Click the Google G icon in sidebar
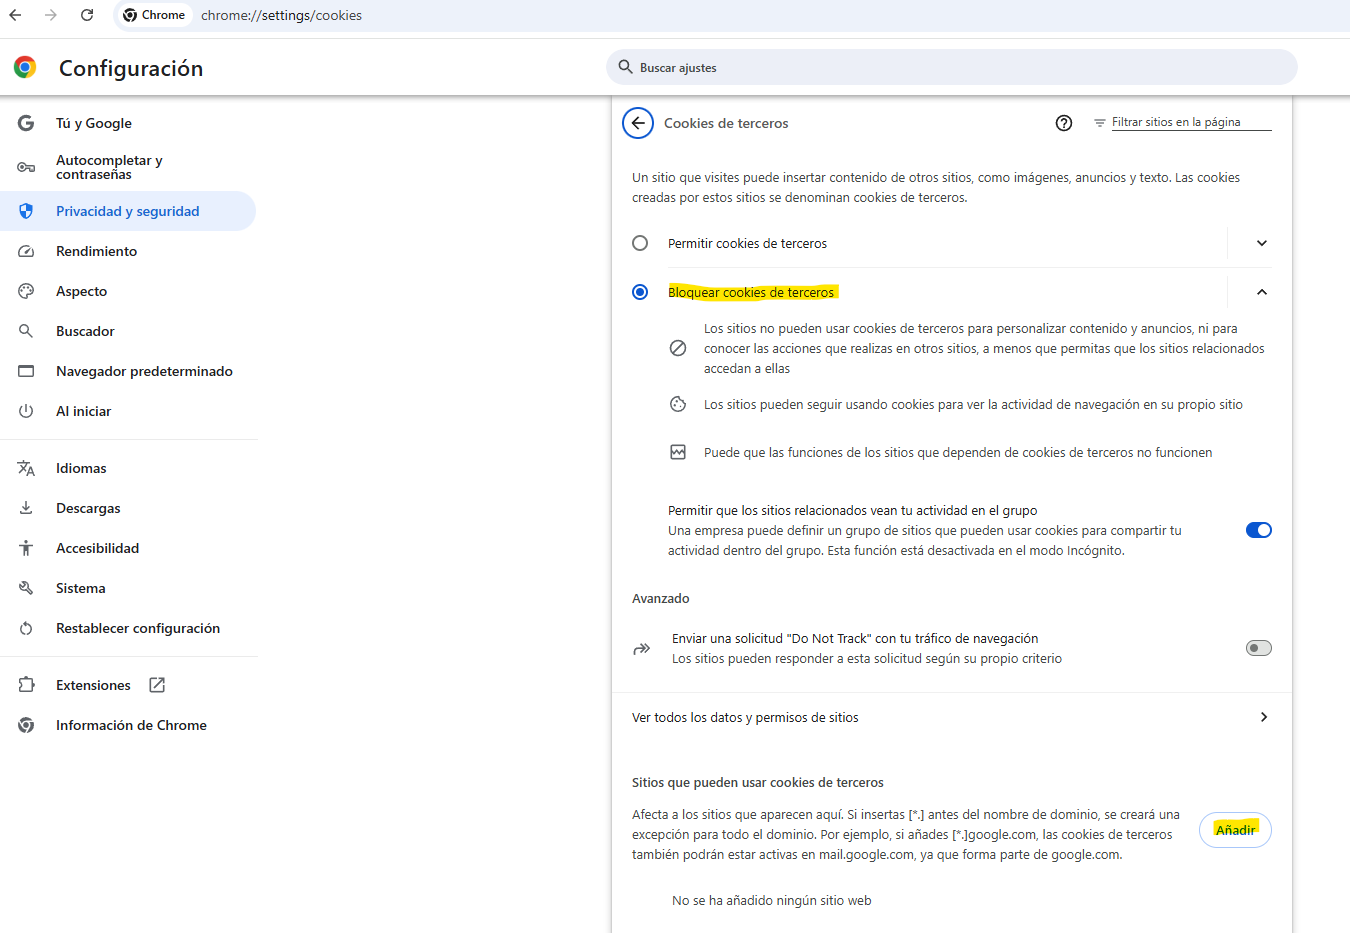Screen dimensions: 1350x933 tap(26, 123)
